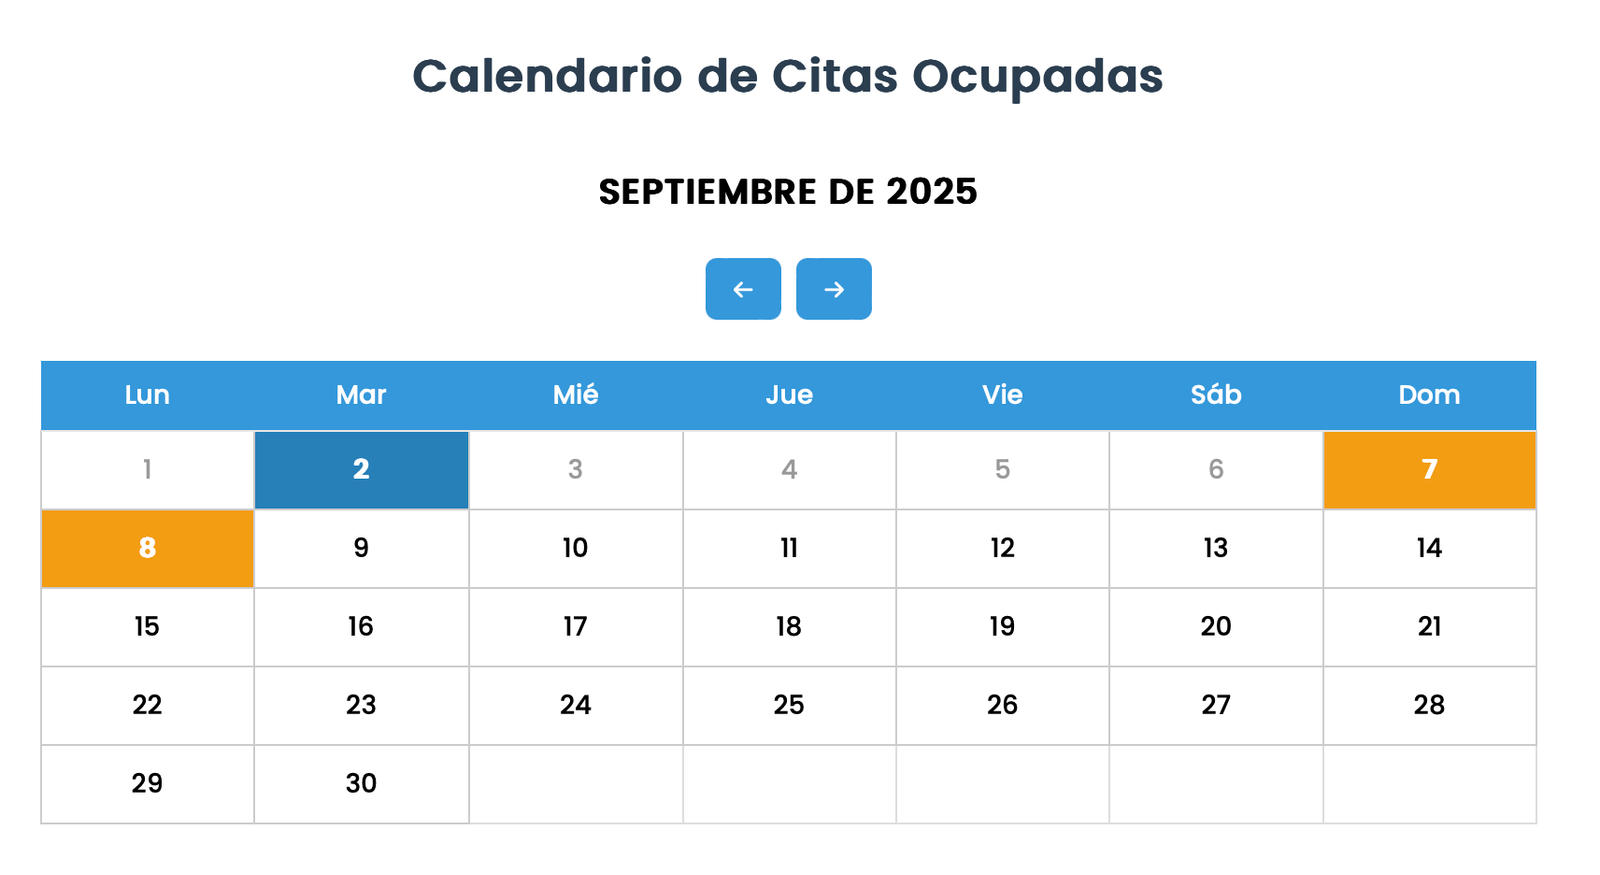This screenshot has width=1600, height=875.
Task: Select the grayed-out date 6
Action: point(1215,469)
